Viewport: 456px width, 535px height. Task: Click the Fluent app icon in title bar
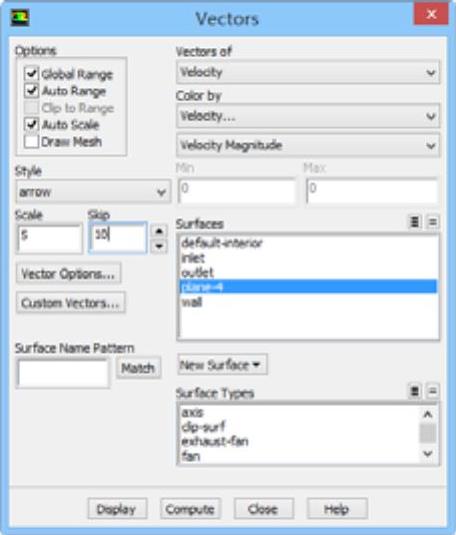tap(19, 18)
